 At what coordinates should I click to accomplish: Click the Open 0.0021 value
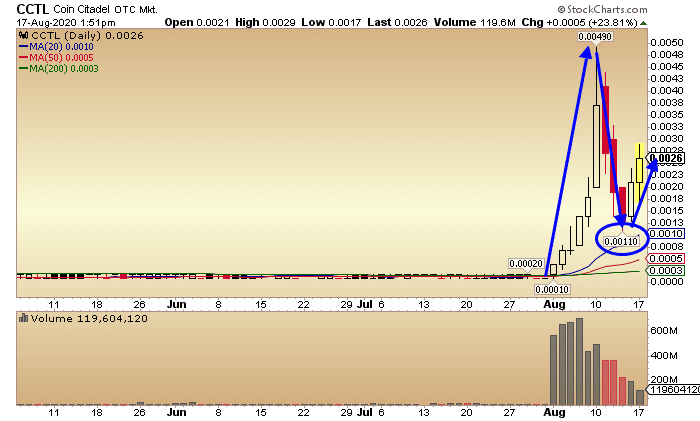[x=197, y=22]
